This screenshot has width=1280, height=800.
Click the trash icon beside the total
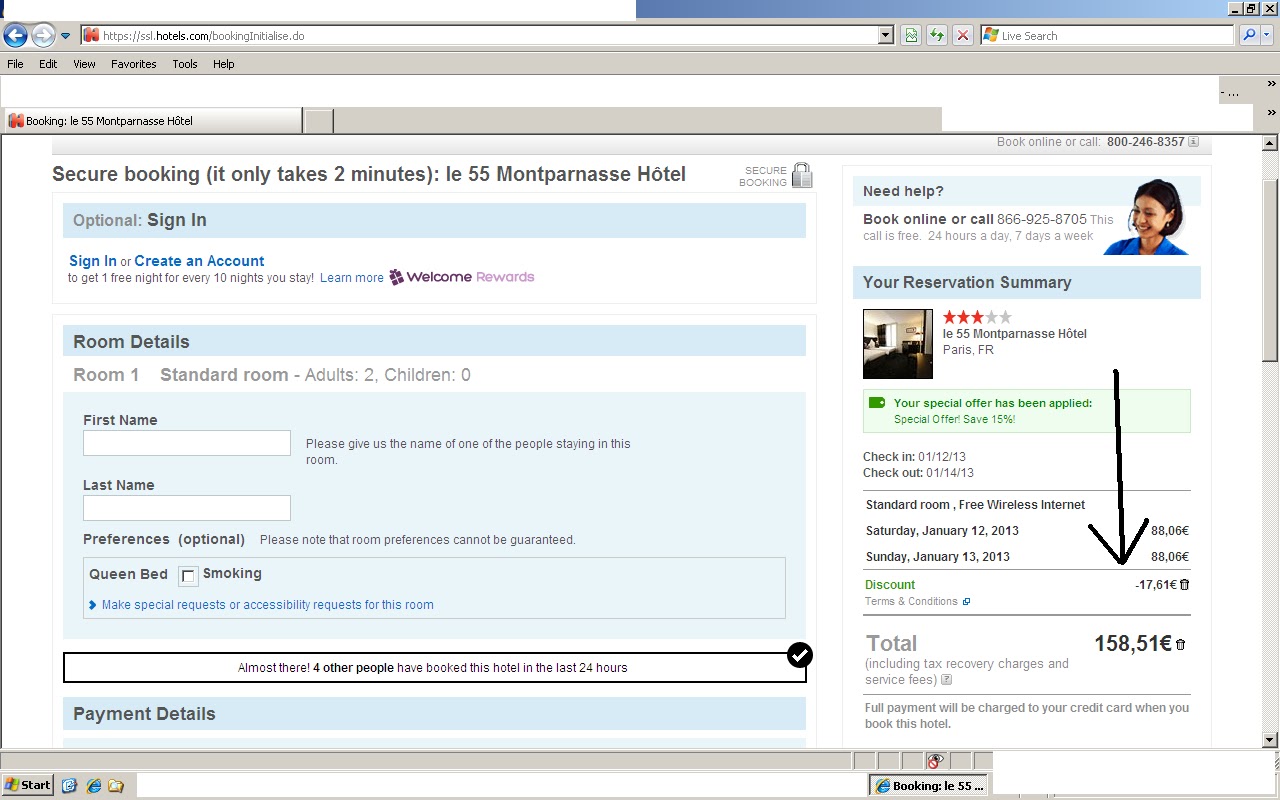tap(1180, 645)
